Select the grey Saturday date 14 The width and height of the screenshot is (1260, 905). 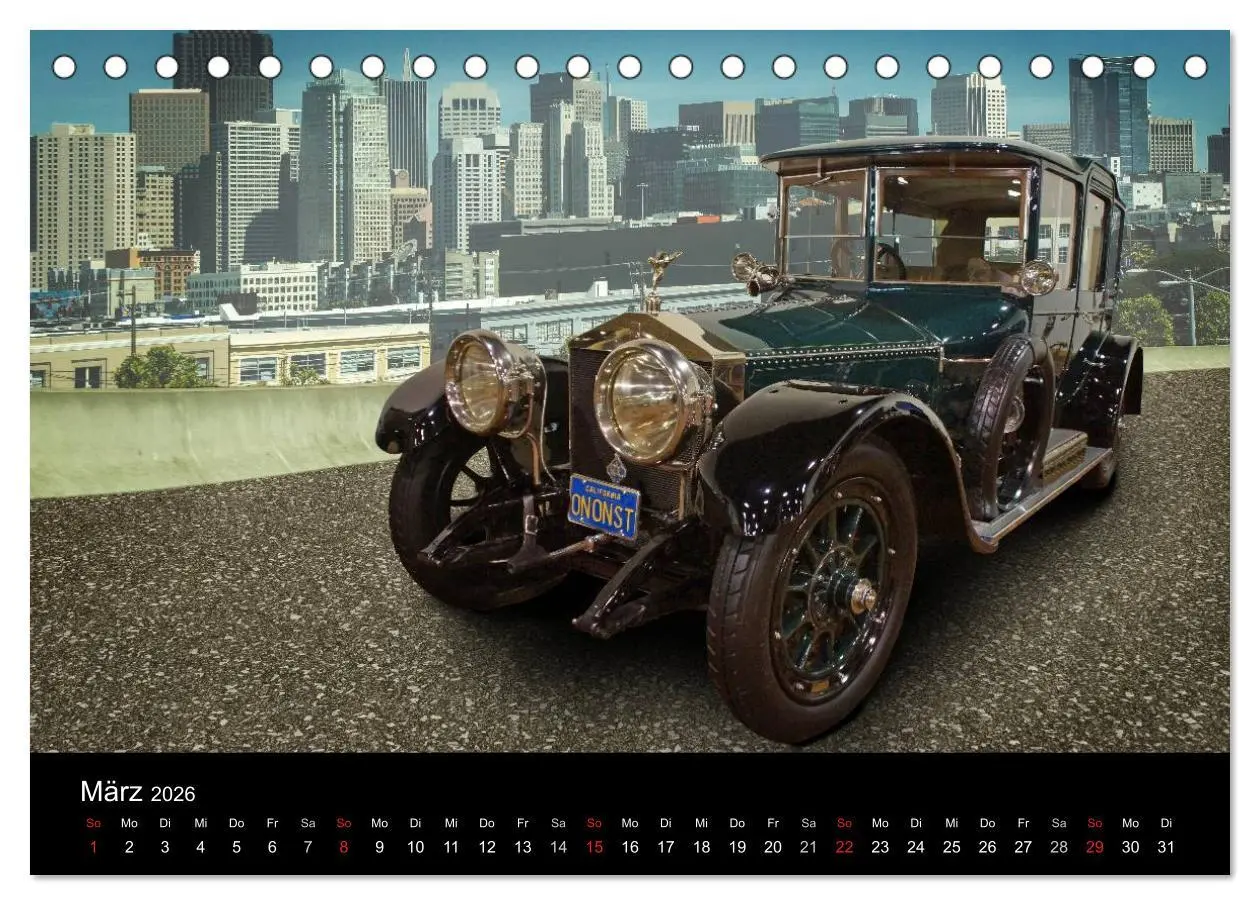558,847
